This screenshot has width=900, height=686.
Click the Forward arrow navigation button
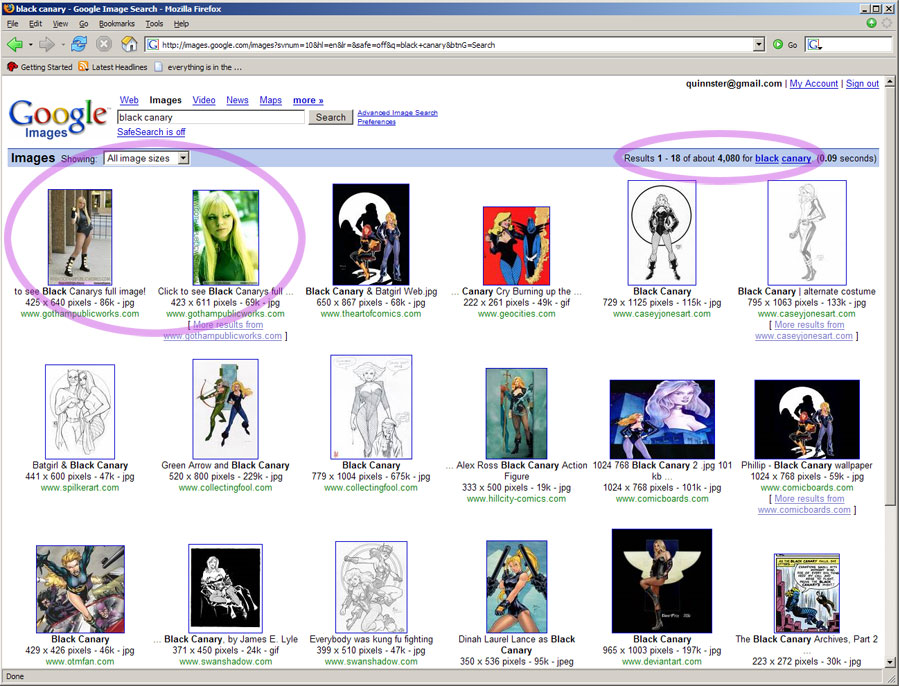pyautogui.click(x=46, y=44)
